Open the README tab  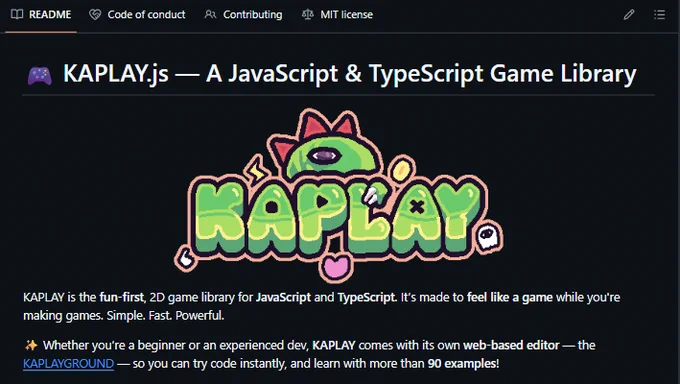pos(41,15)
